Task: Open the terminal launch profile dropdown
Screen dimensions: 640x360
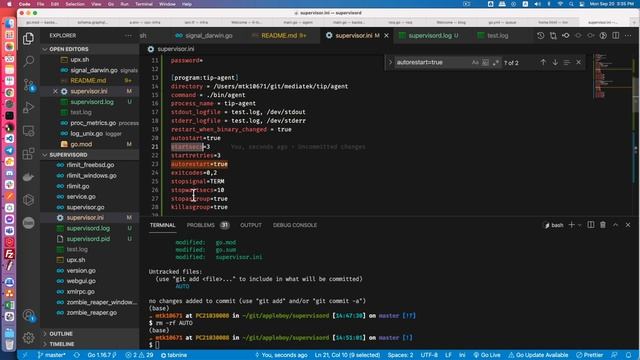Action: (580, 225)
